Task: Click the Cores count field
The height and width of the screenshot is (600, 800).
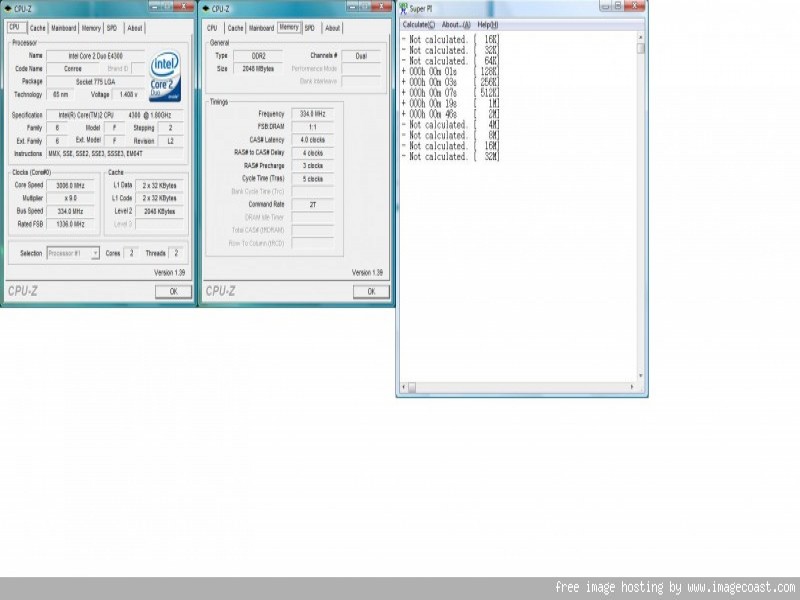Action: coord(131,253)
